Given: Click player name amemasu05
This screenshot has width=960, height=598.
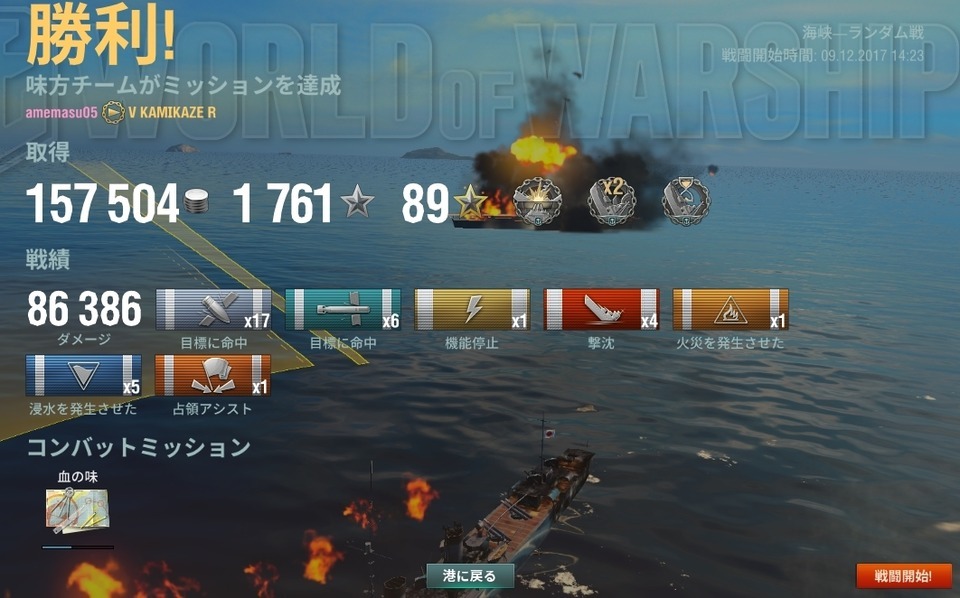Looking at the screenshot, I should 61,113.
